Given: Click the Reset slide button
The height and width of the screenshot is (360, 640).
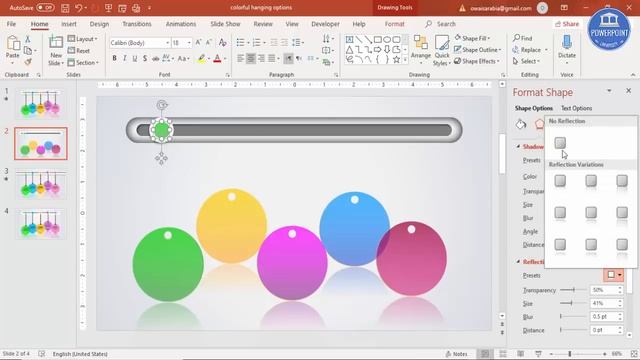Looking at the screenshot, I should (79, 51).
